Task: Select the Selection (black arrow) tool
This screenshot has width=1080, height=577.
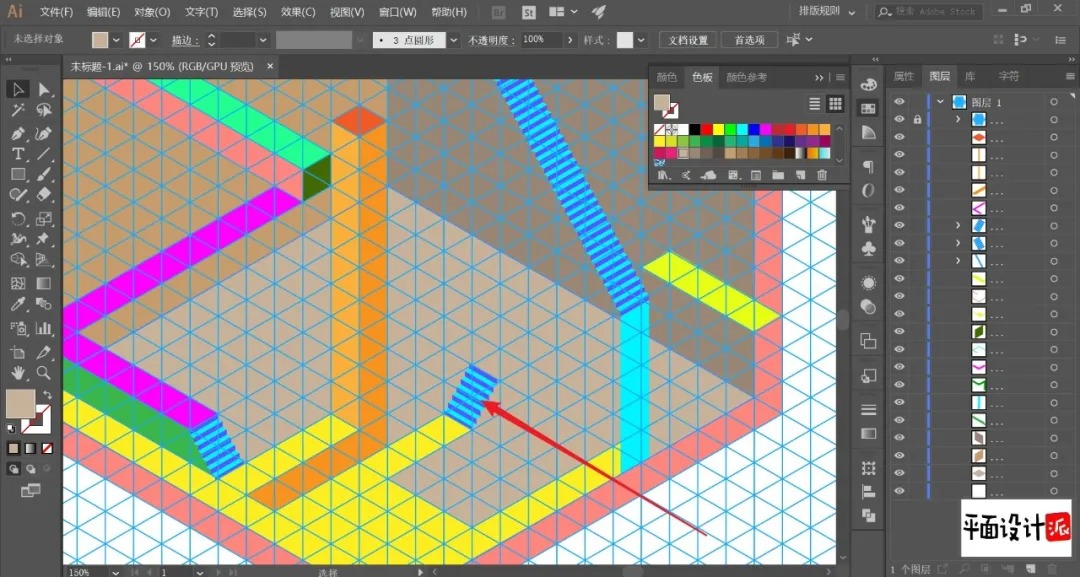Action: point(18,89)
